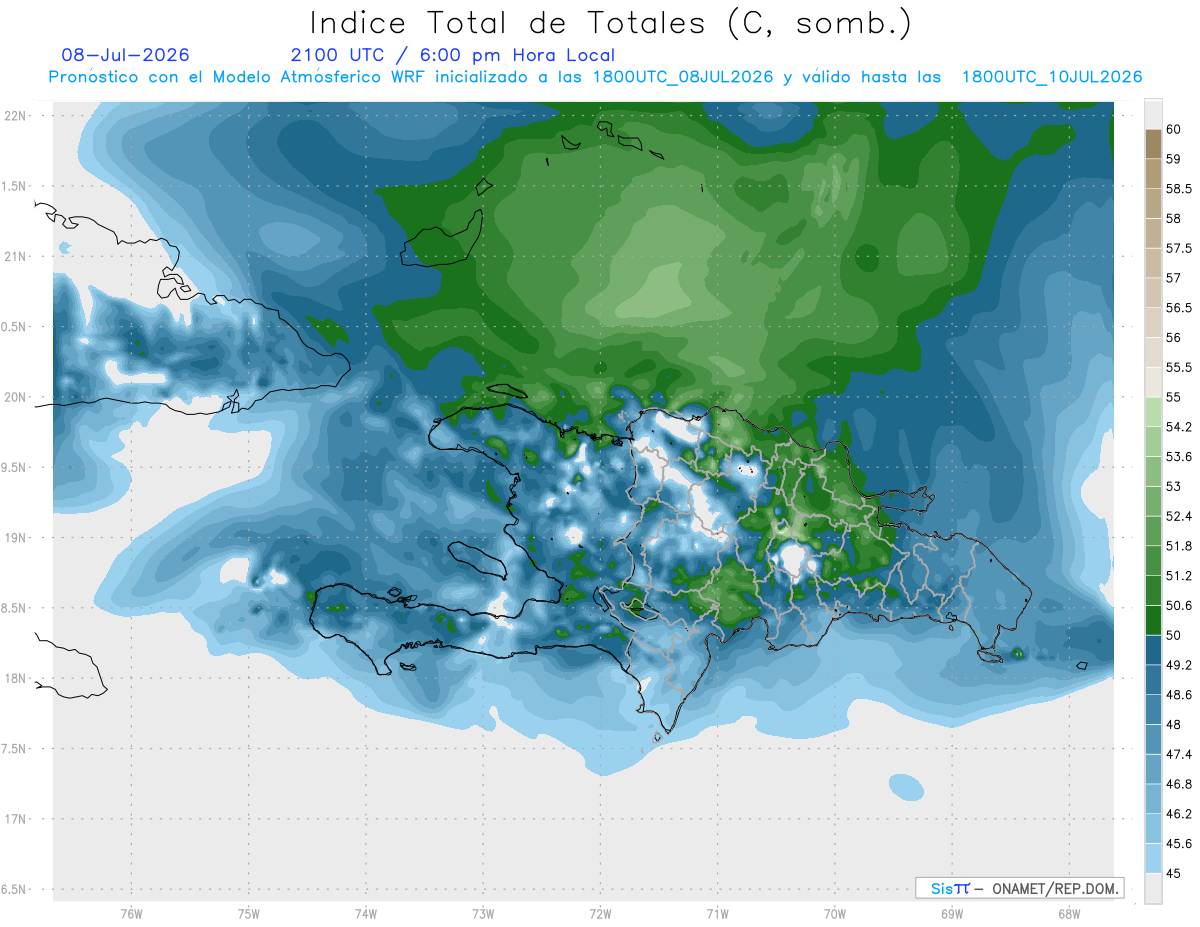Select the date text '08-Jul-2026'
The image size is (1200, 927).
click(125, 55)
